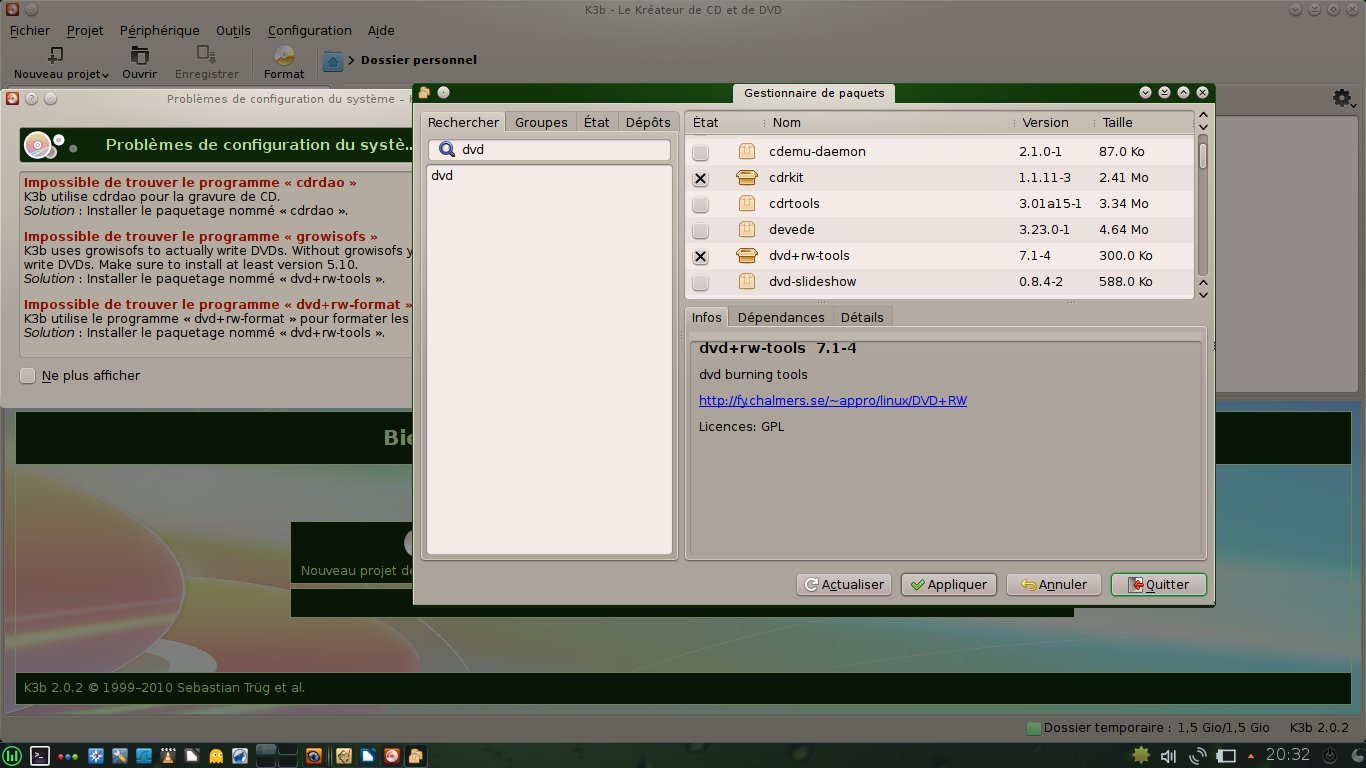
Task: Uncheck the cdrkit package checkbox
Action: (700, 178)
